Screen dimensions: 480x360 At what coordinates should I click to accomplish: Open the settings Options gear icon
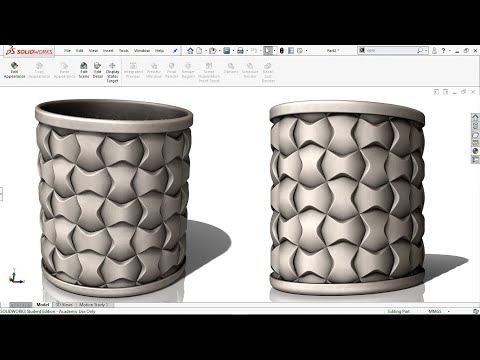(300, 51)
